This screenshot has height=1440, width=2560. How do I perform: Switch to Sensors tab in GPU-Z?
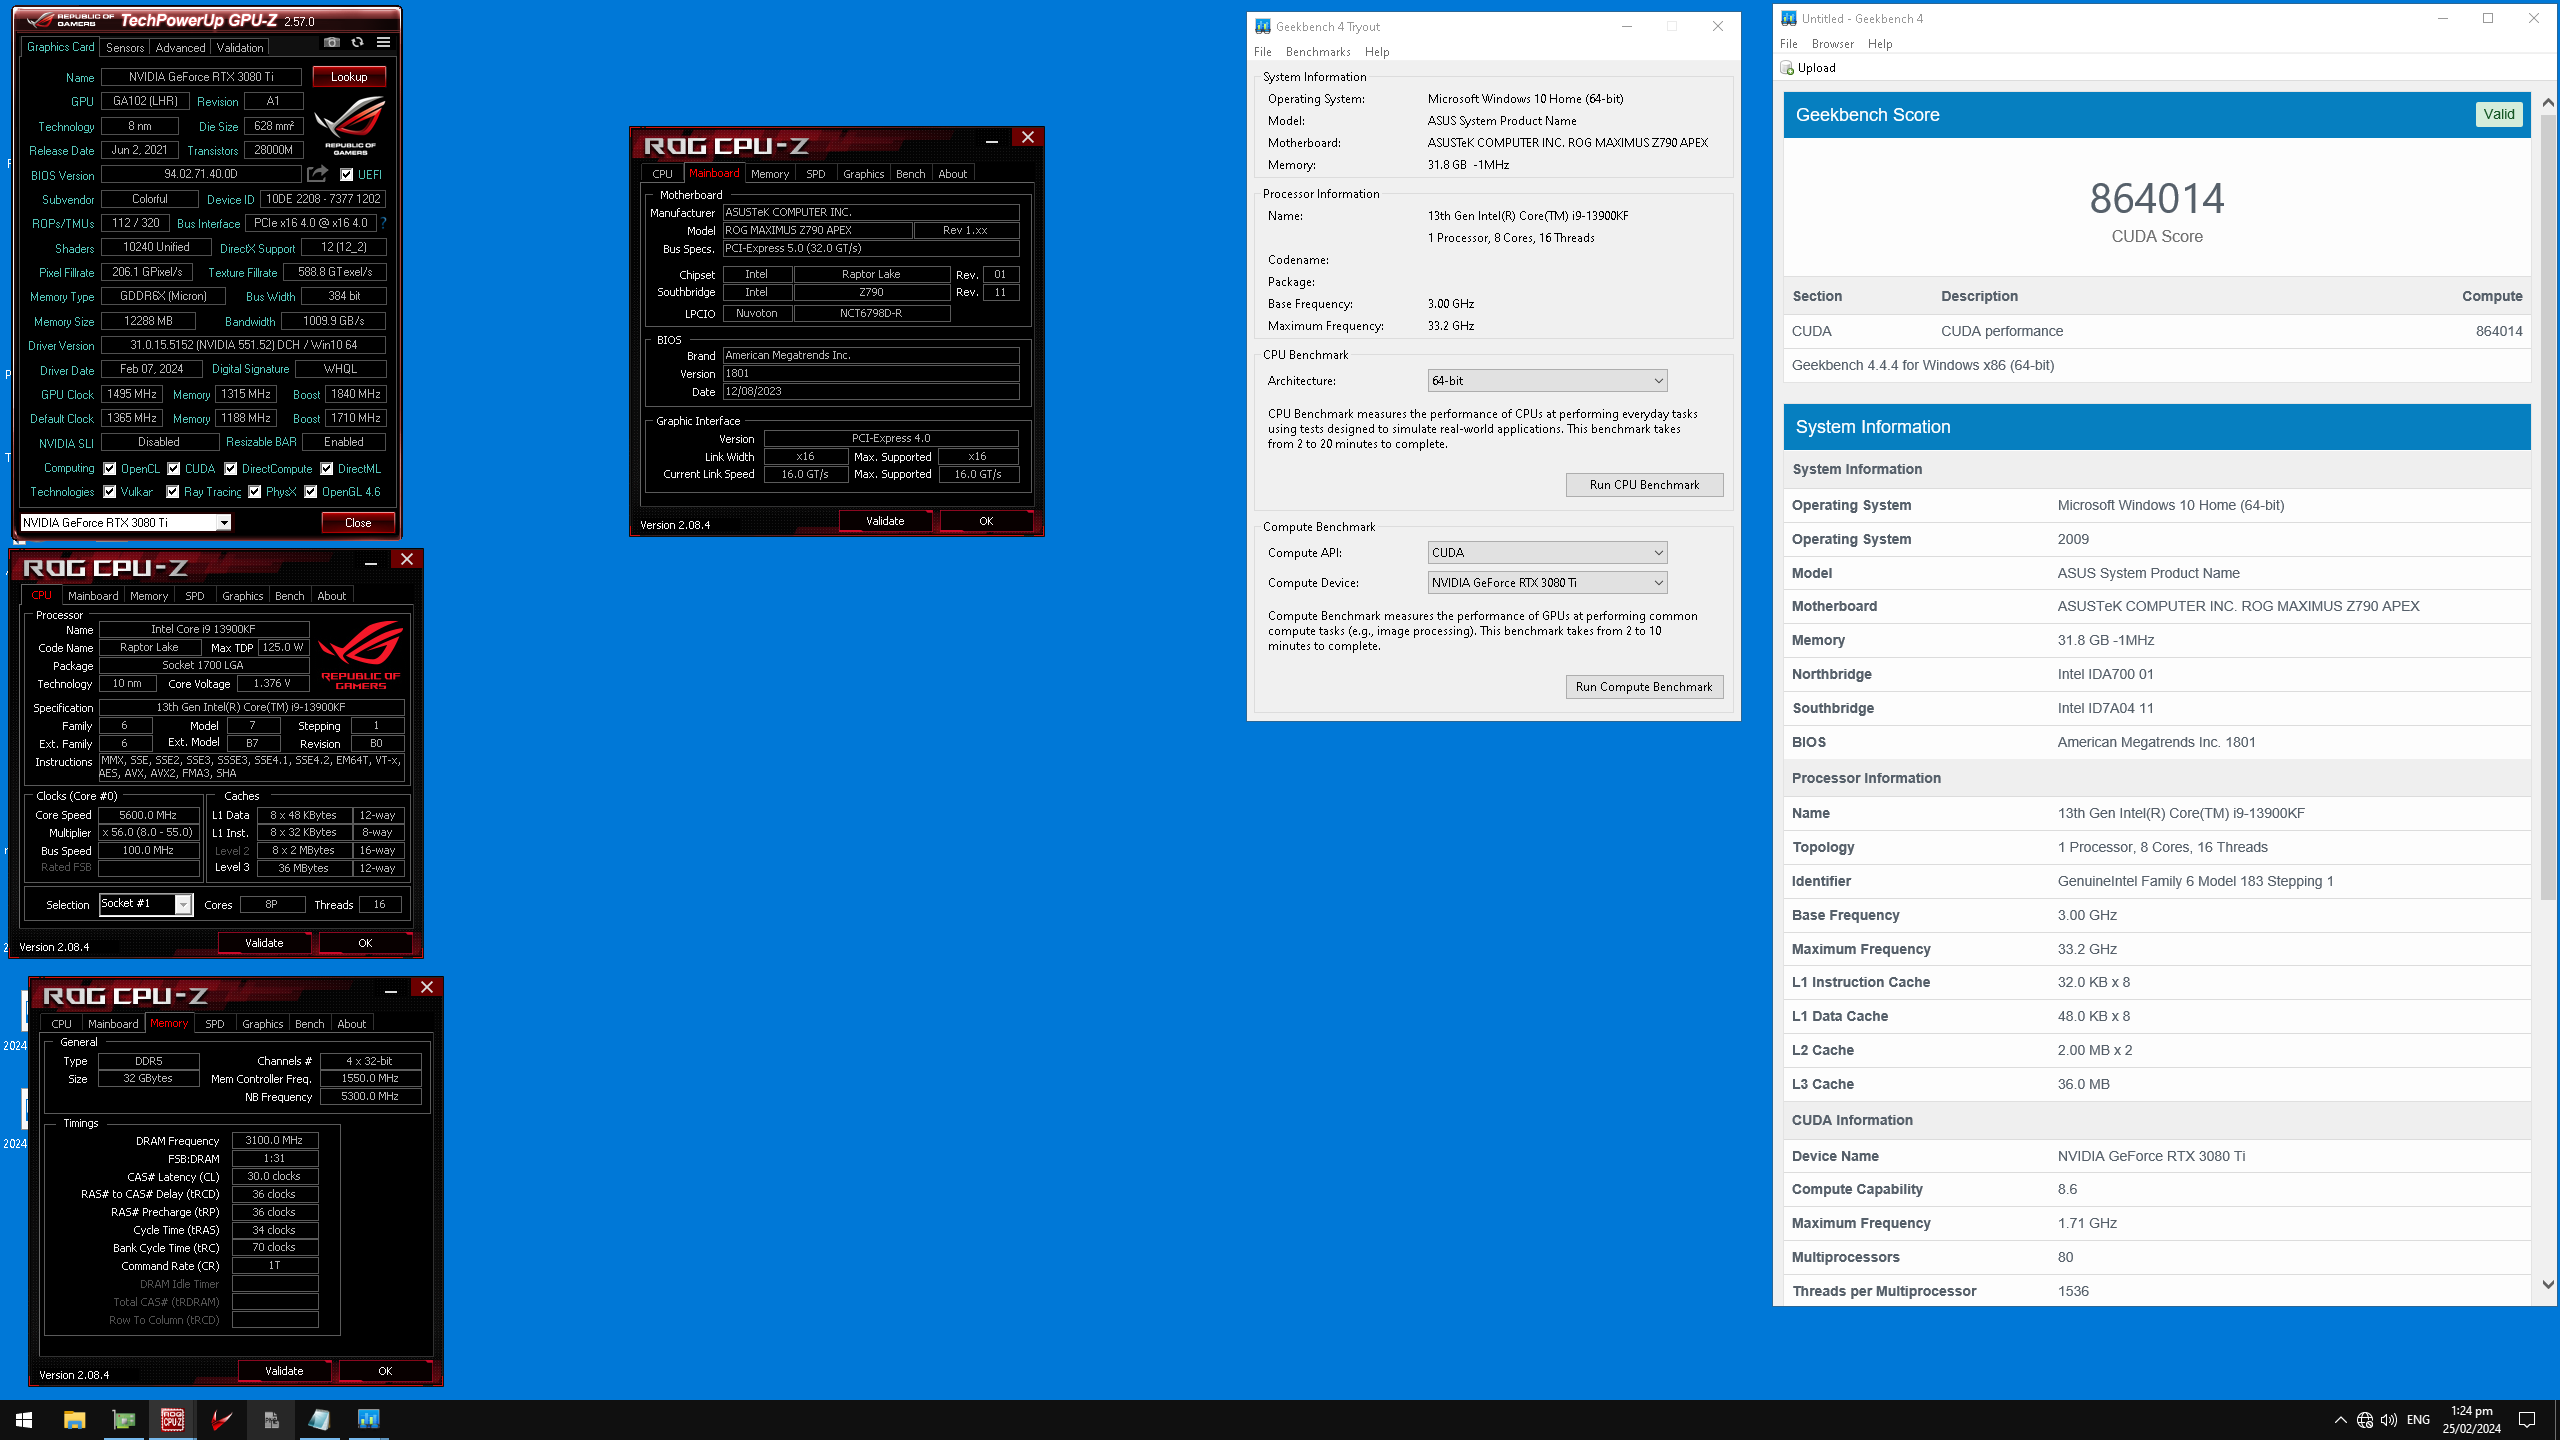coord(125,48)
